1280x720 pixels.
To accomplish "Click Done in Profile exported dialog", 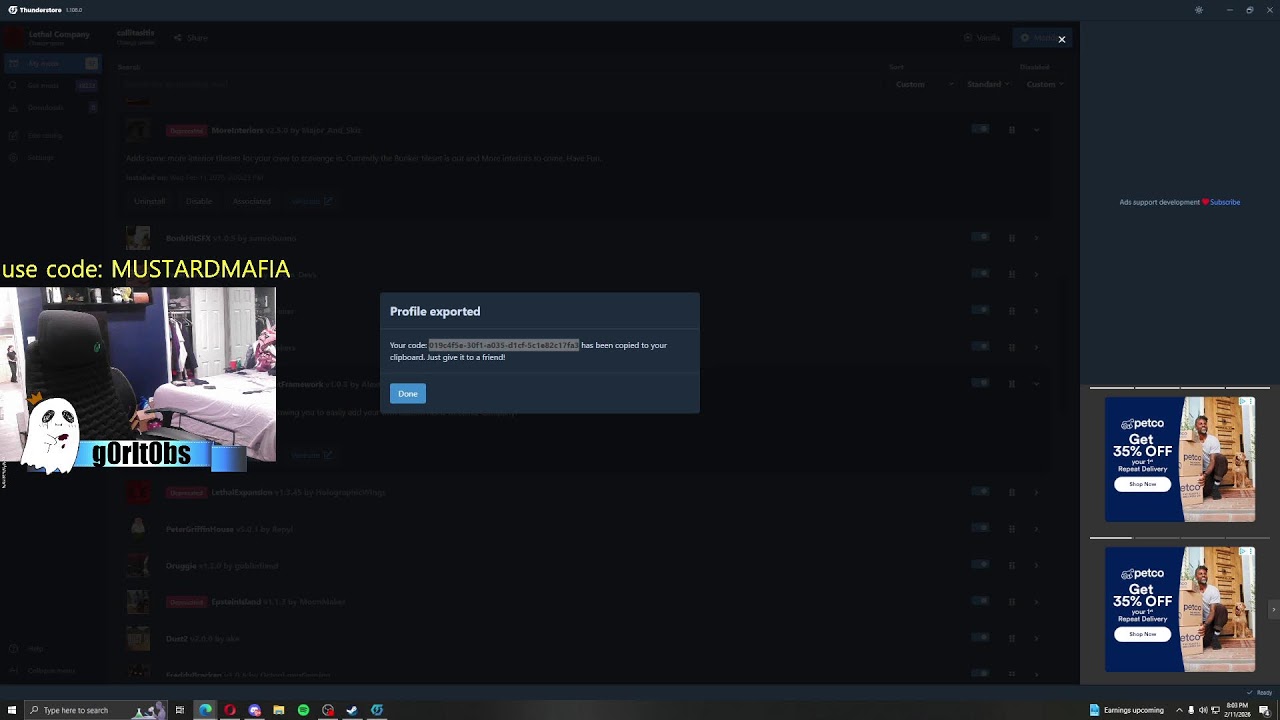I will pyautogui.click(x=407, y=394).
